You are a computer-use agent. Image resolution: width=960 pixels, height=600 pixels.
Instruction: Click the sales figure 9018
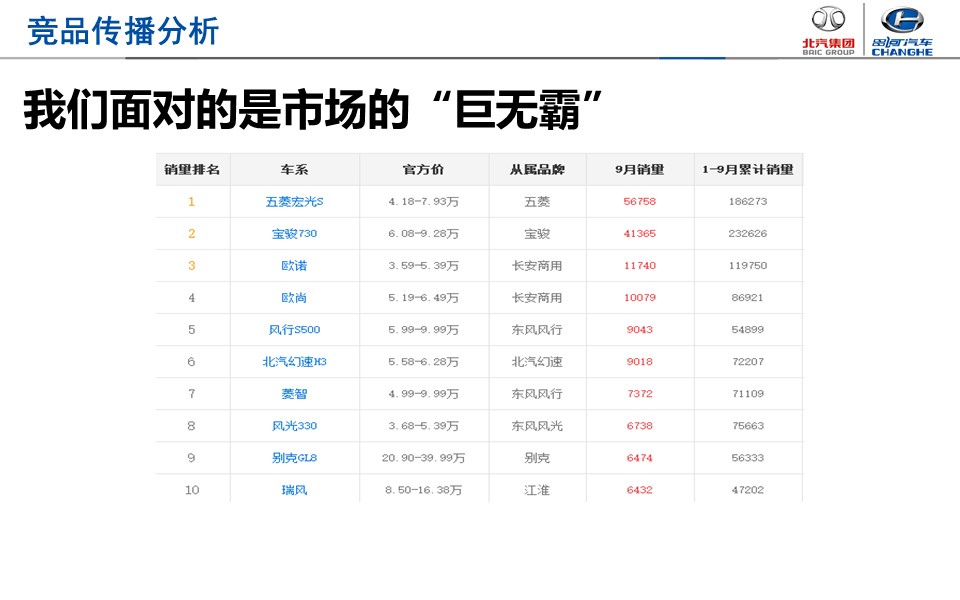640,362
